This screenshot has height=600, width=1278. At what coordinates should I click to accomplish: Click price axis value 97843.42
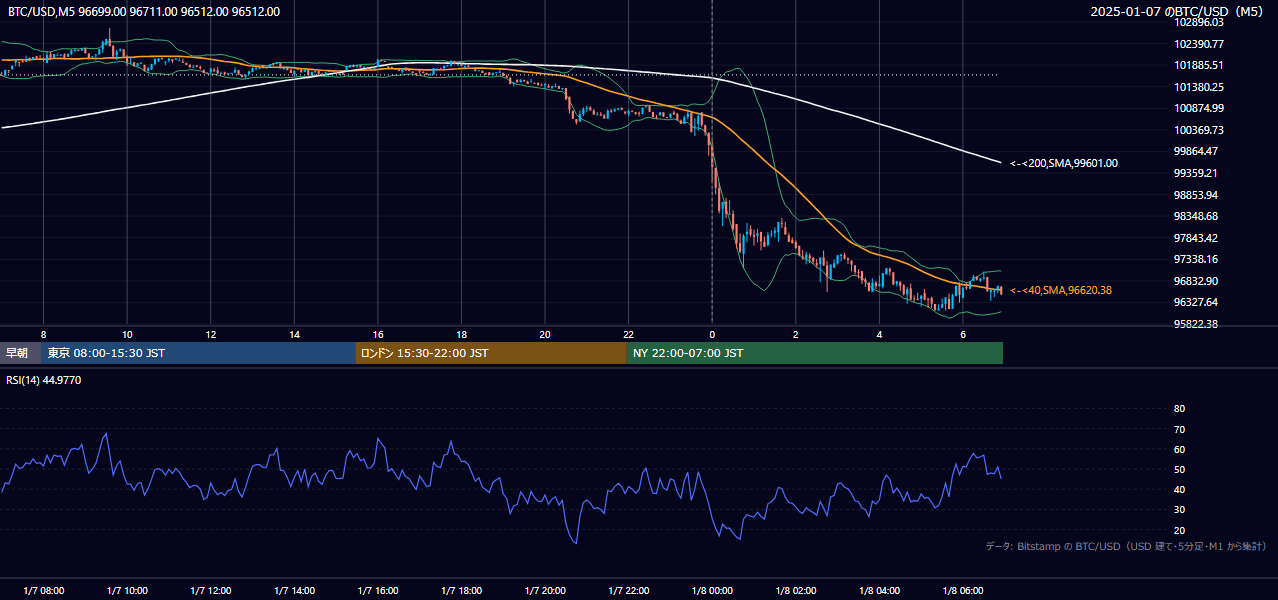pyautogui.click(x=1196, y=238)
